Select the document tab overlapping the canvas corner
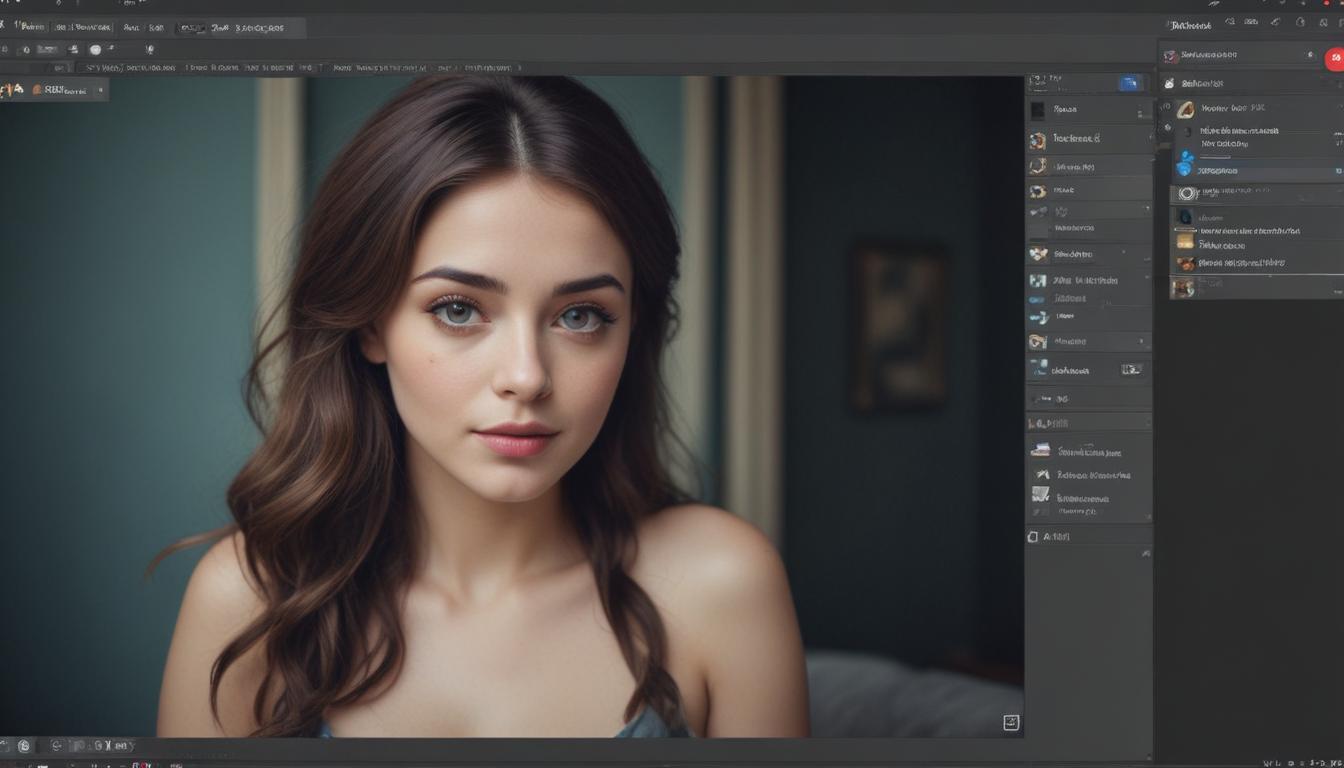The width and height of the screenshot is (1344, 768). tap(54, 90)
